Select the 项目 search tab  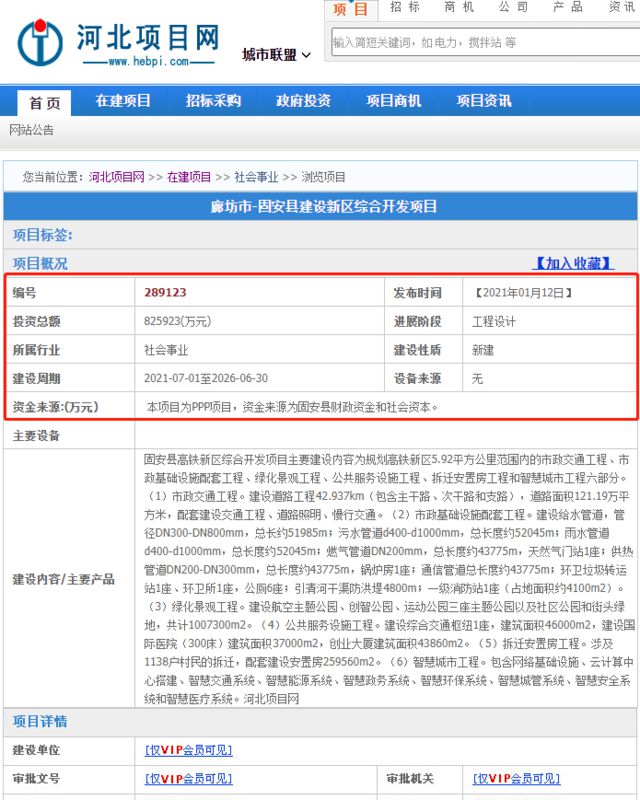click(x=351, y=9)
